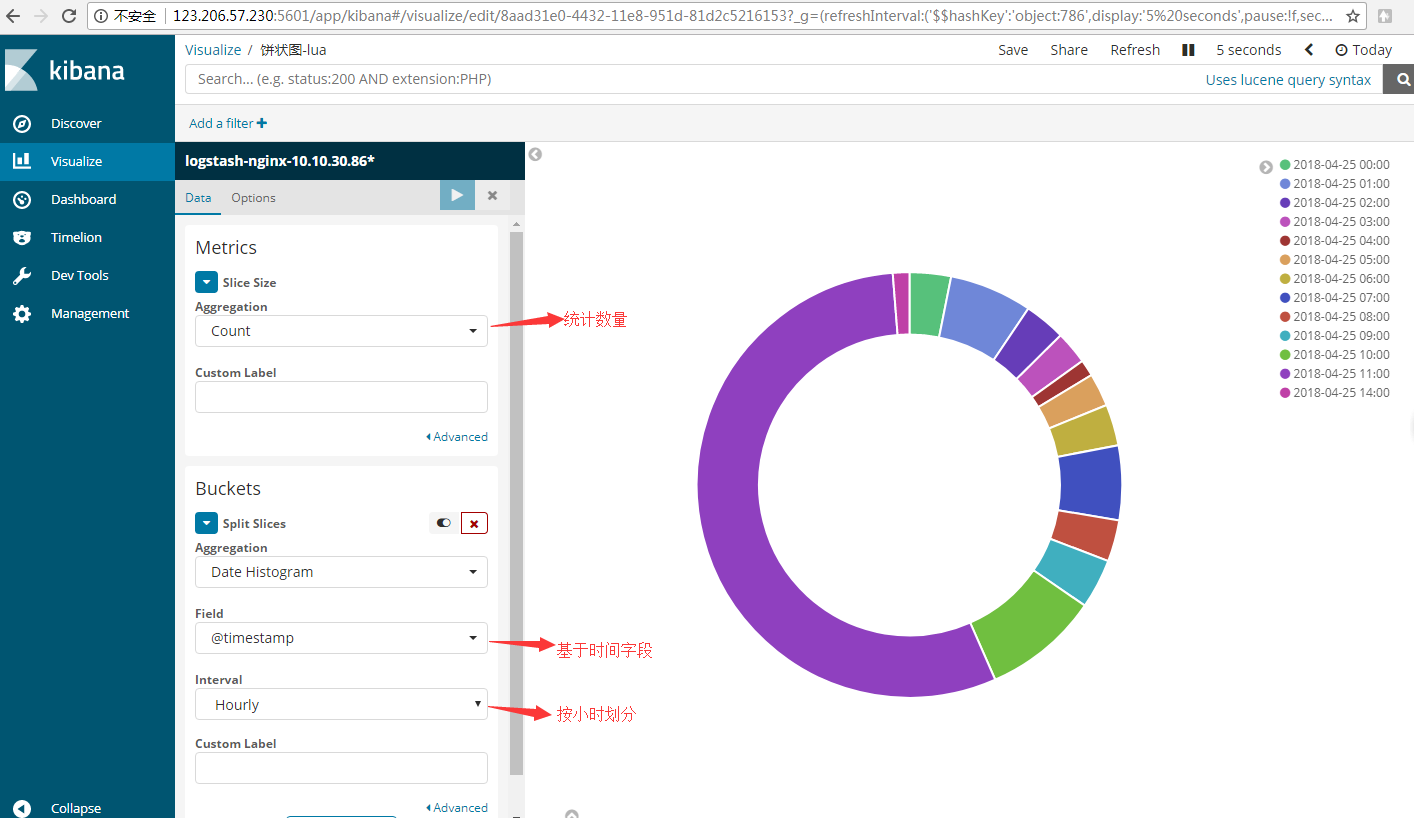Click the plus icon of Add a filter
This screenshot has width=1414, height=818.
point(262,123)
